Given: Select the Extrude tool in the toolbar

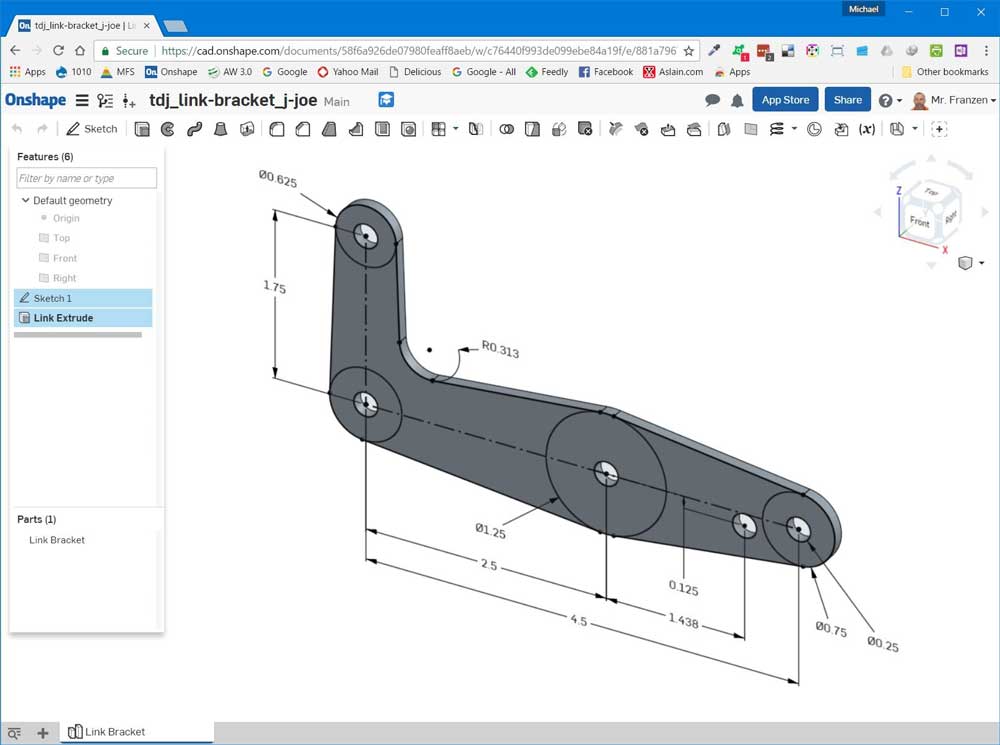Looking at the screenshot, I should [x=142, y=129].
